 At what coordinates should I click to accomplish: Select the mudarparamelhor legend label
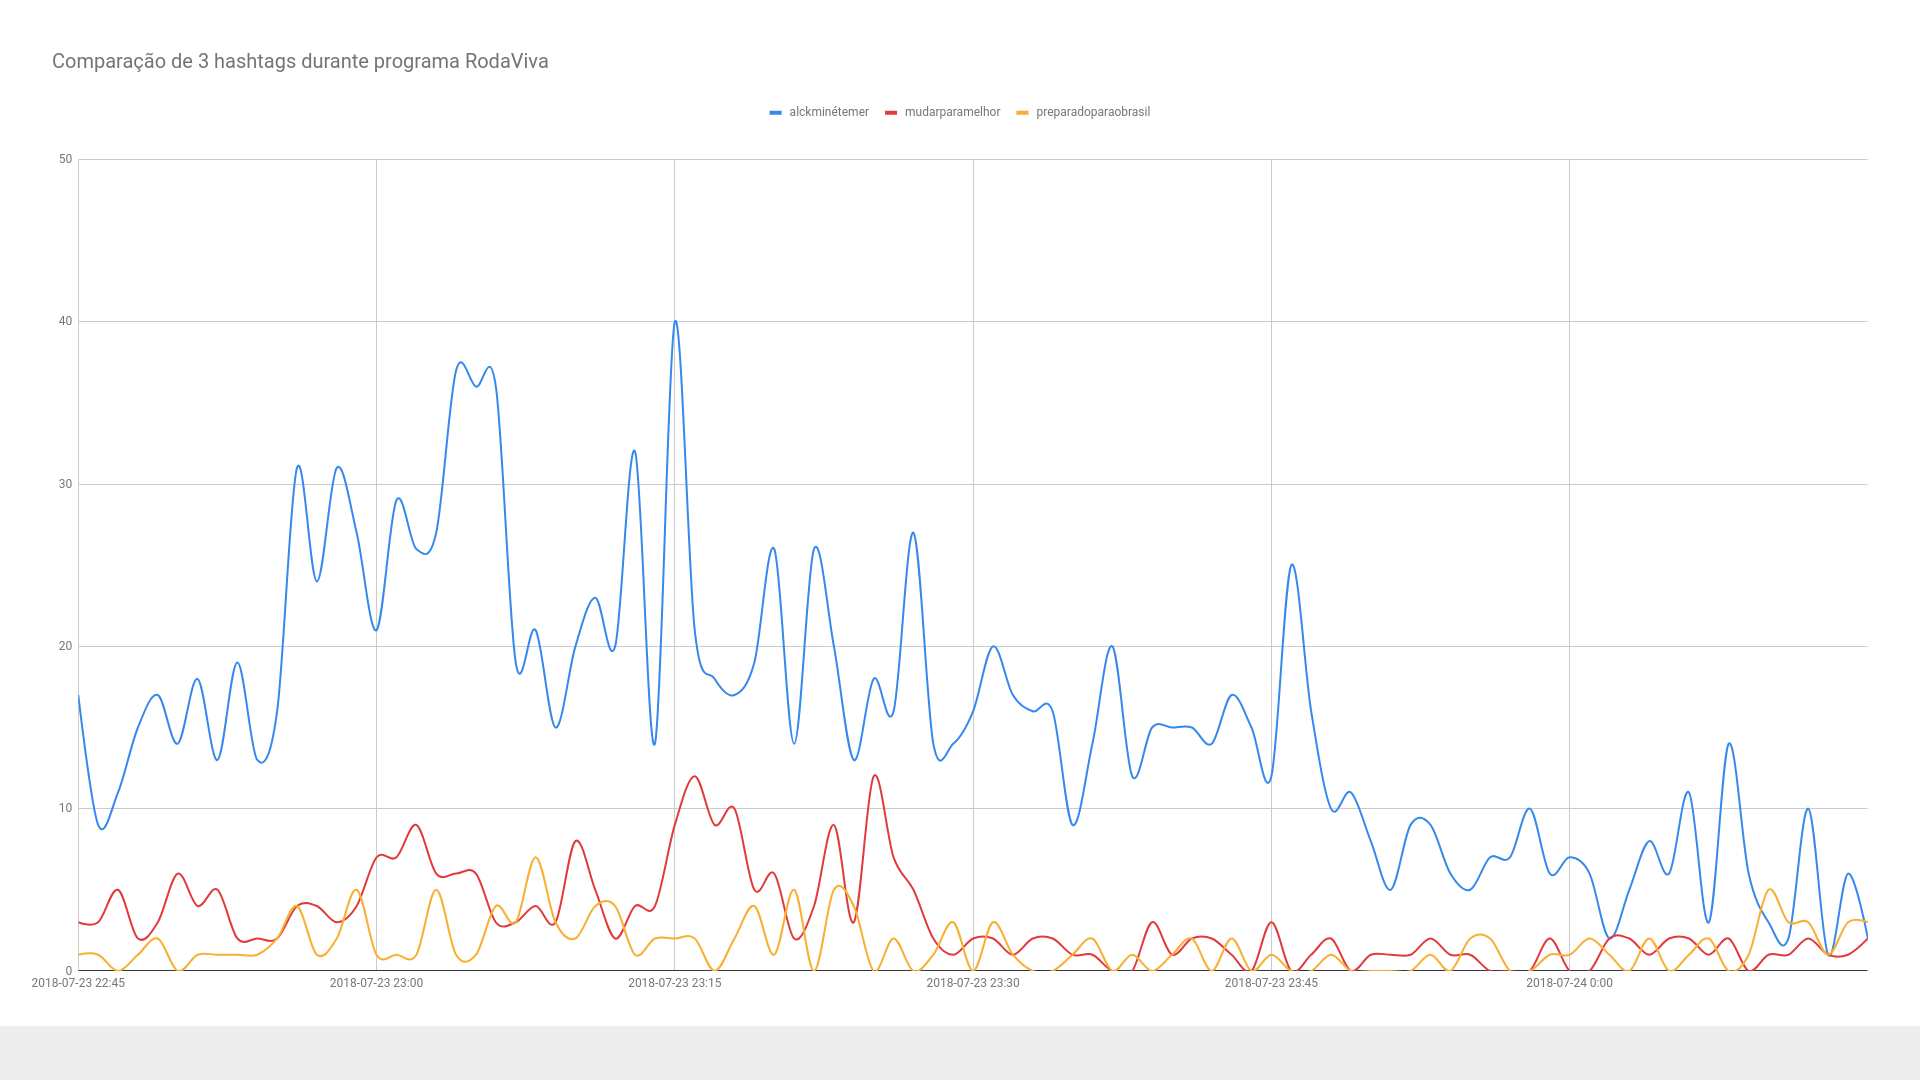pyautogui.click(x=952, y=112)
